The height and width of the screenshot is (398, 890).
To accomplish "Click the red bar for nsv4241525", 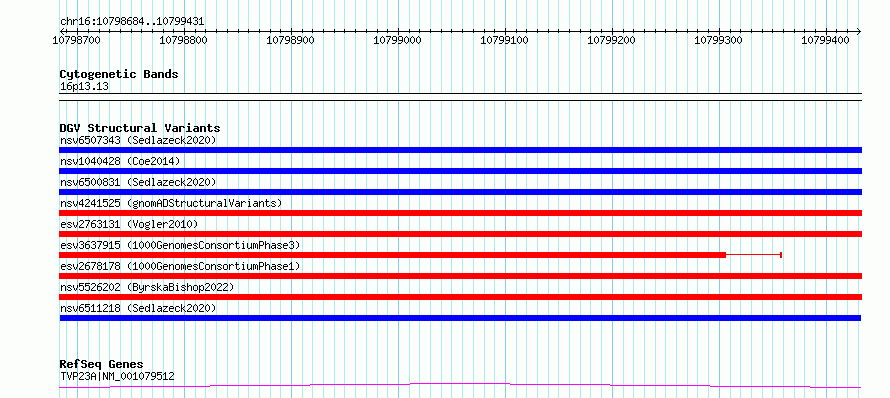I will click(x=460, y=213).
